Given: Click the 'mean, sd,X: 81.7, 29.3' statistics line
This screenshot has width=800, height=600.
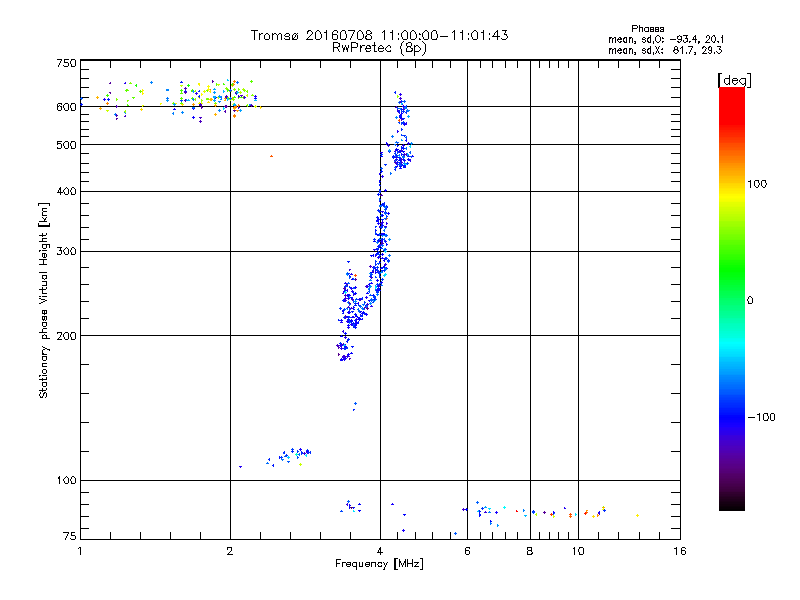Looking at the screenshot, I should pyautogui.click(x=665, y=50).
